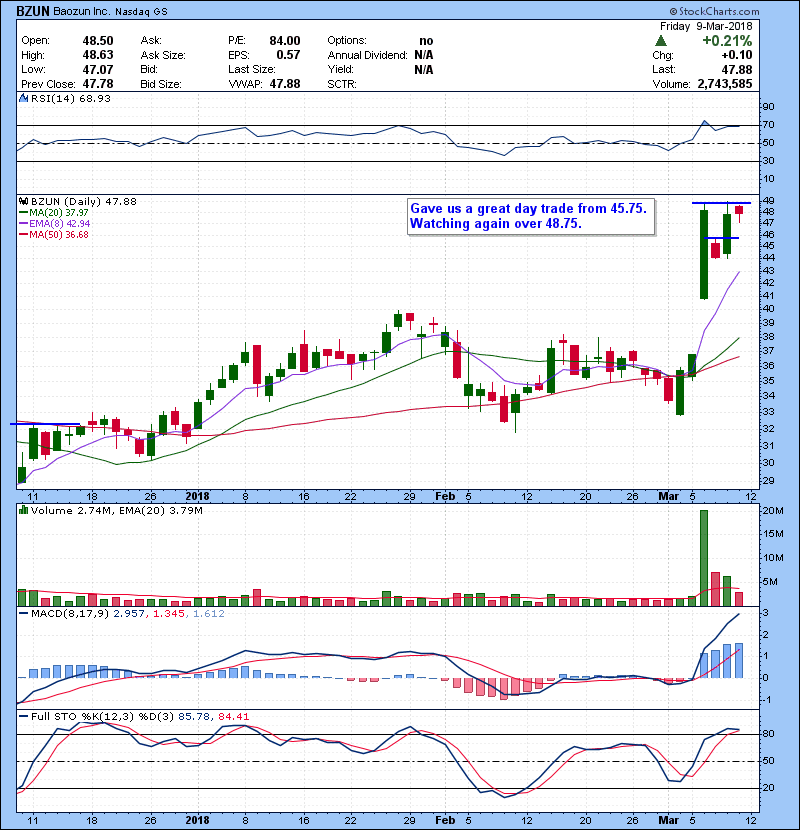The image size is (800, 830).
Task: Click the MACD histogram value 1.612
Action: [x=209, y=614]
